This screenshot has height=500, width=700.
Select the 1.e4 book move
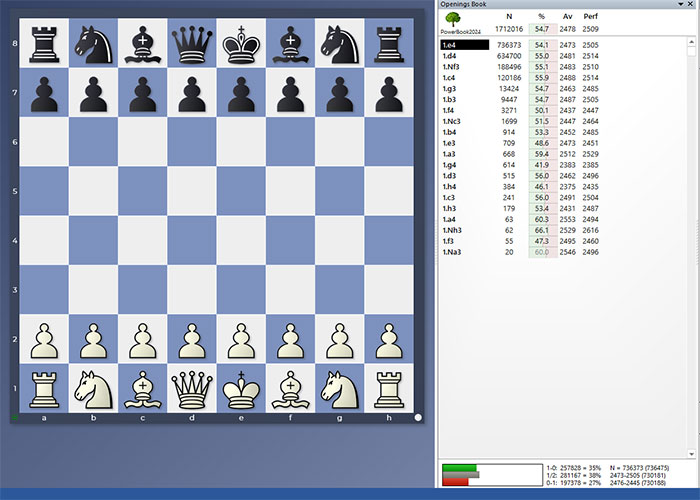(465, 45)
